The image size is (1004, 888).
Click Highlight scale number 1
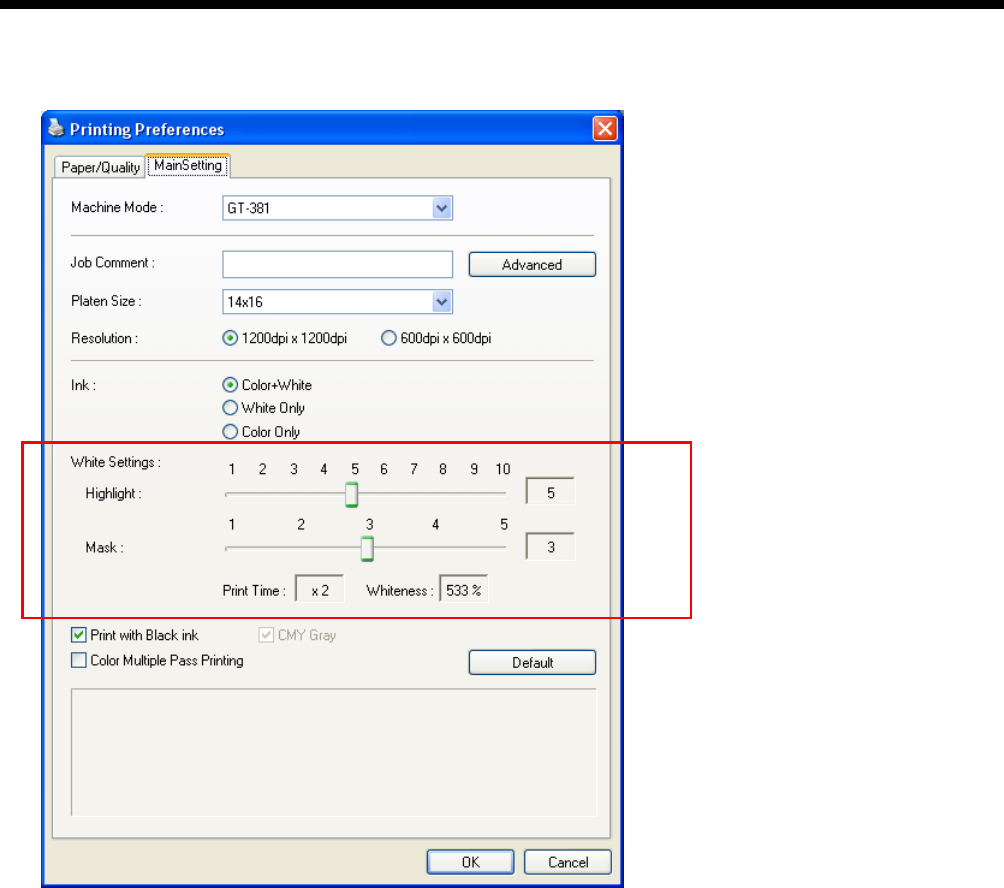231,469
